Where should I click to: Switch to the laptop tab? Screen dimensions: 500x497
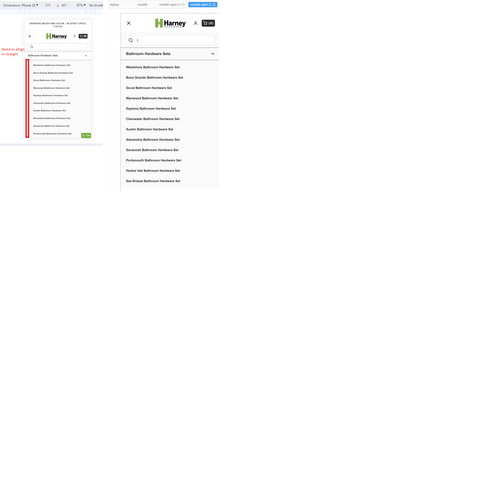pos(114,5)
